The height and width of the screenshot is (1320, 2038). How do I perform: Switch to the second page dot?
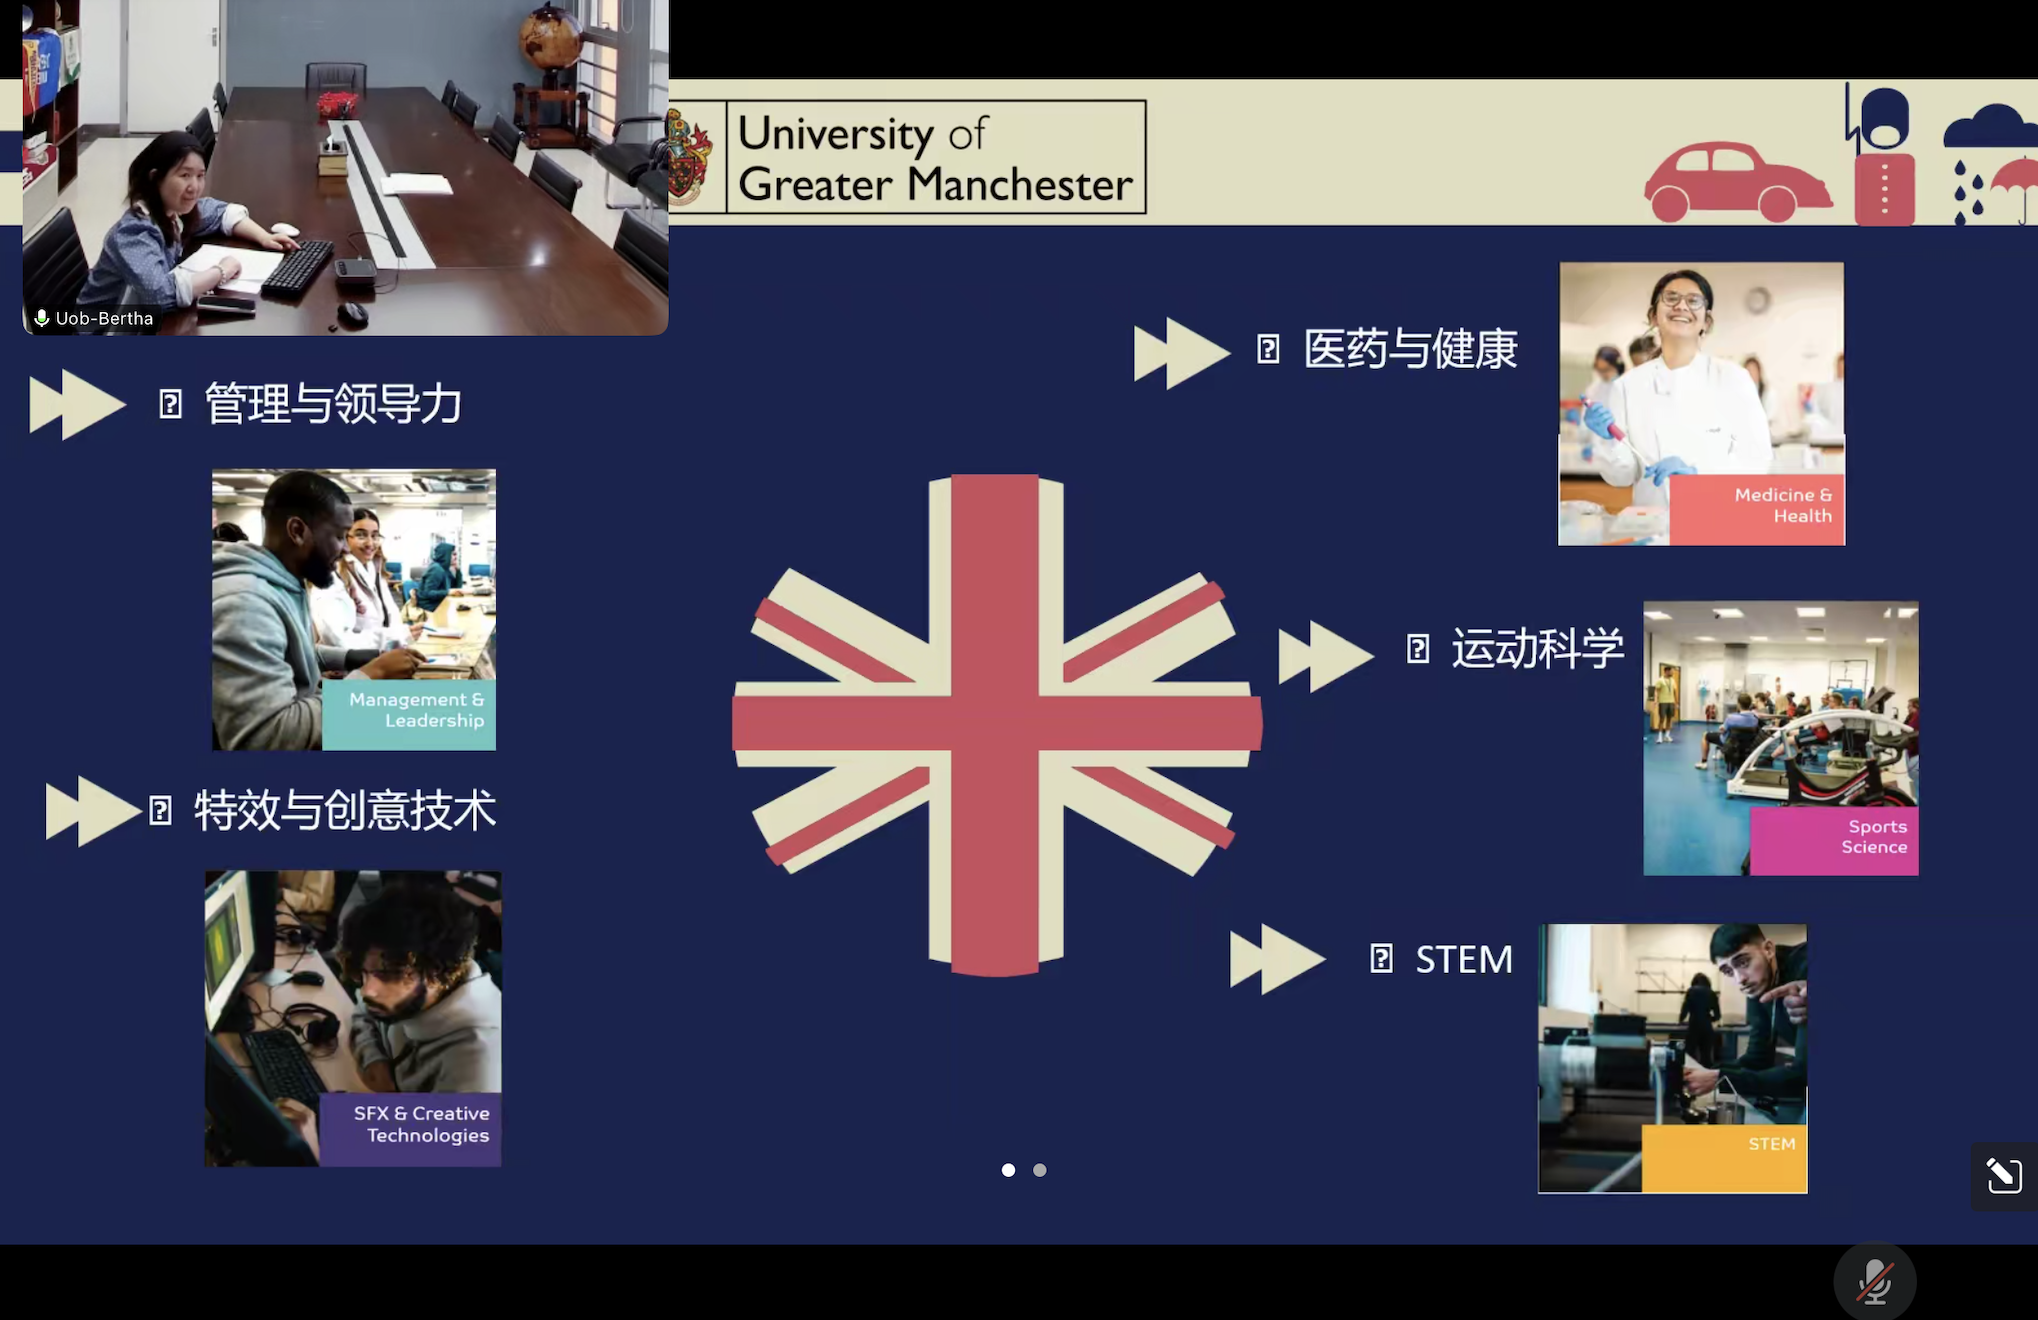pos(1040,1170)
